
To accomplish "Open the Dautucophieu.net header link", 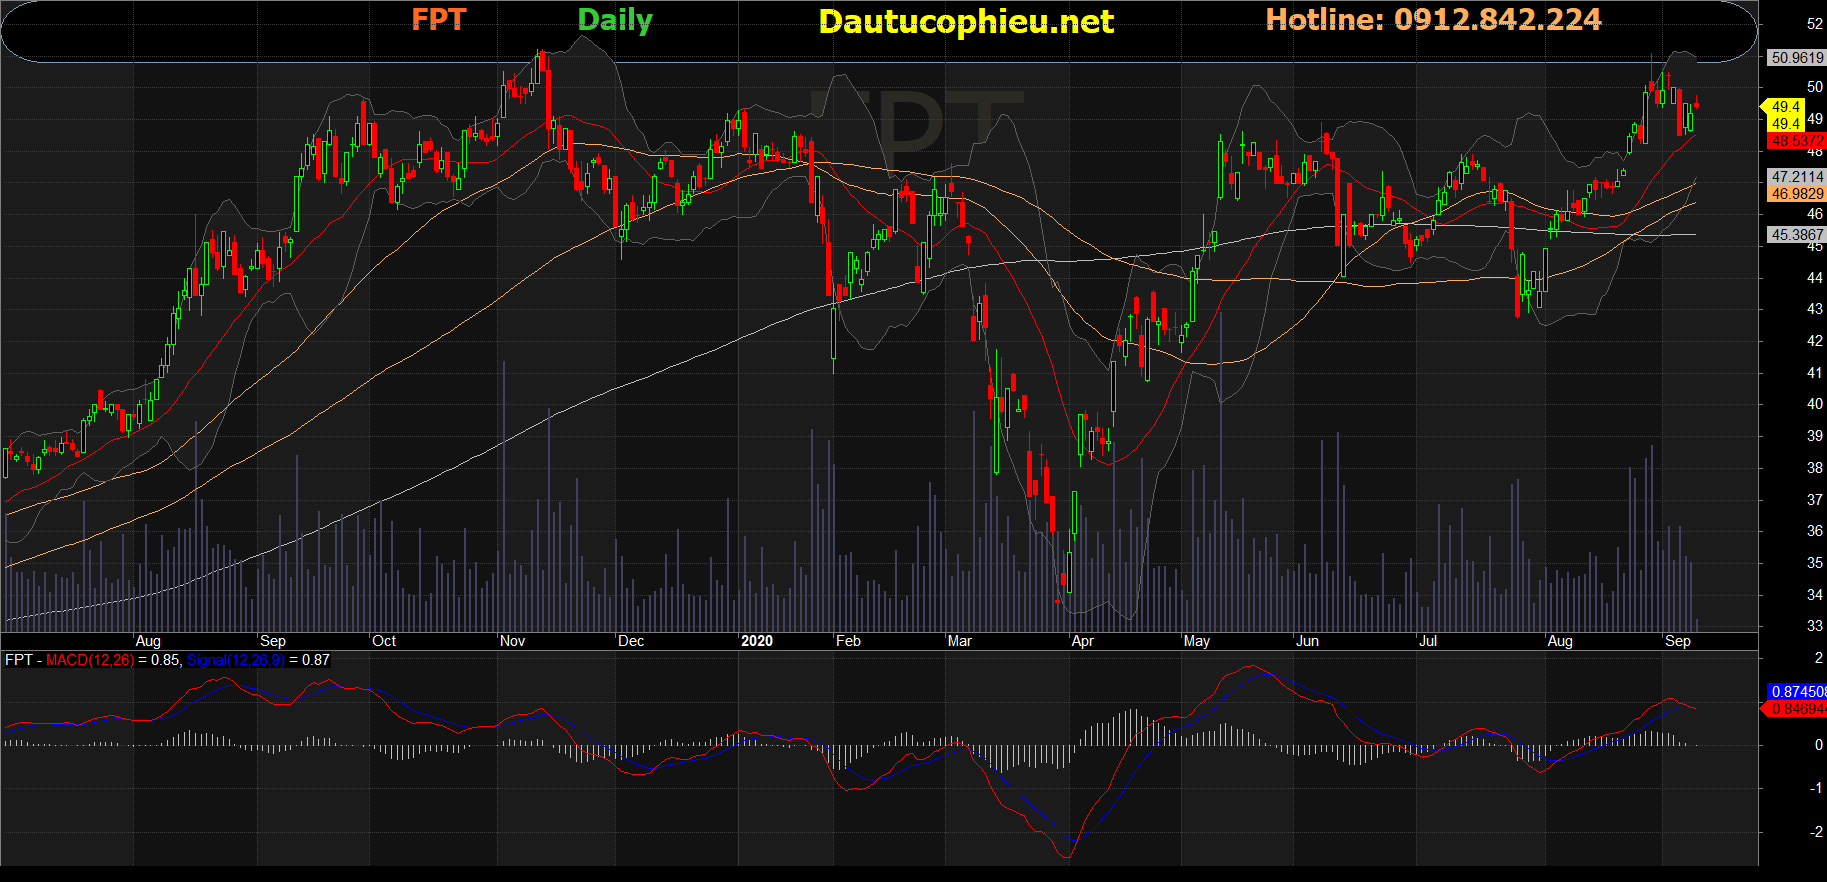I will (966, 22).
